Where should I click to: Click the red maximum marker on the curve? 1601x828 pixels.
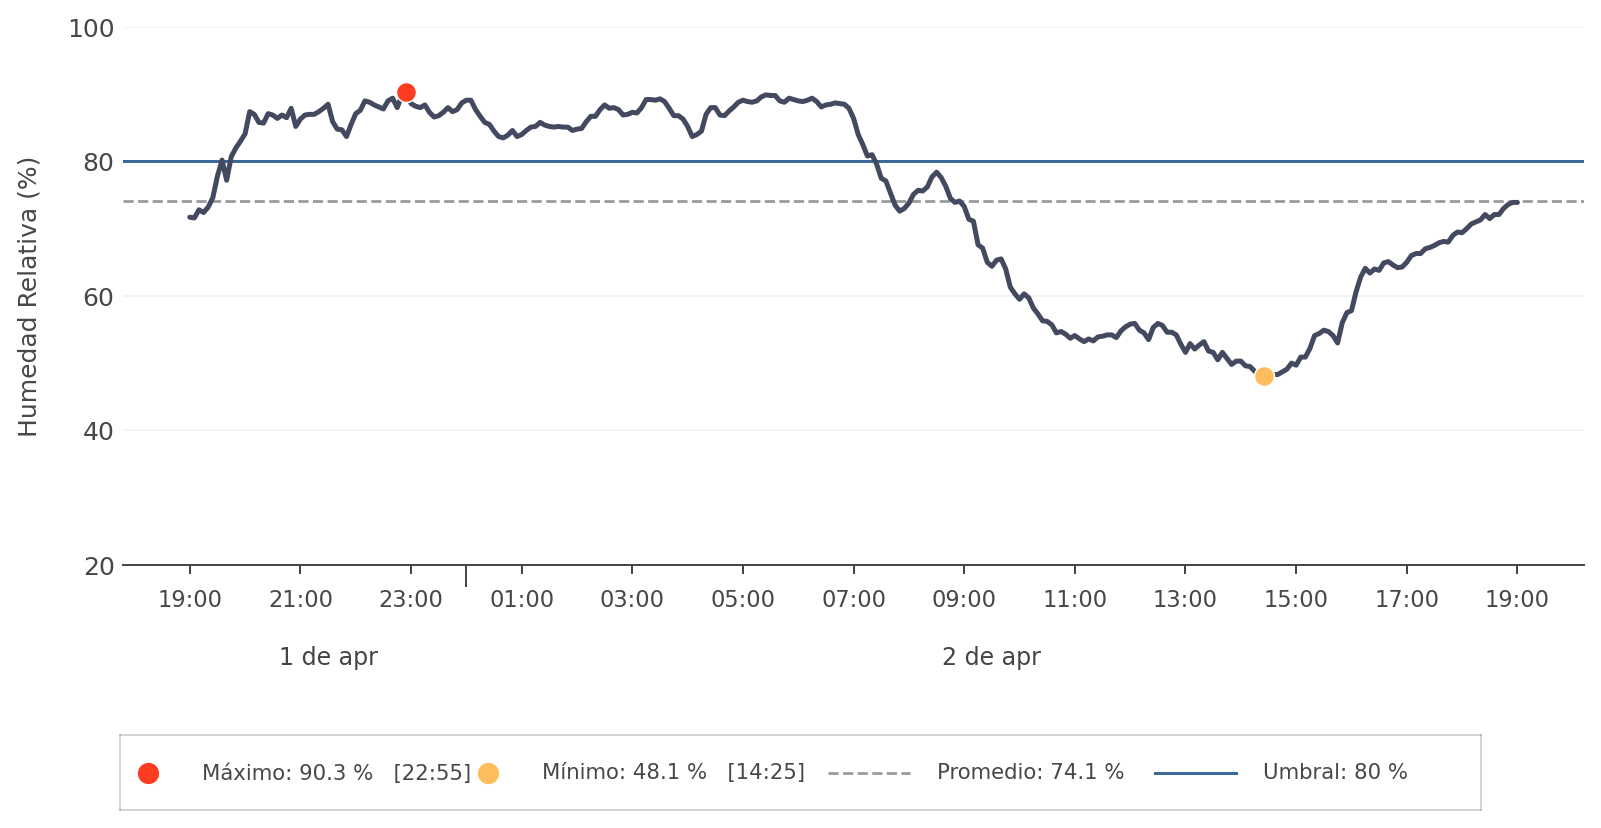(406, 93)
